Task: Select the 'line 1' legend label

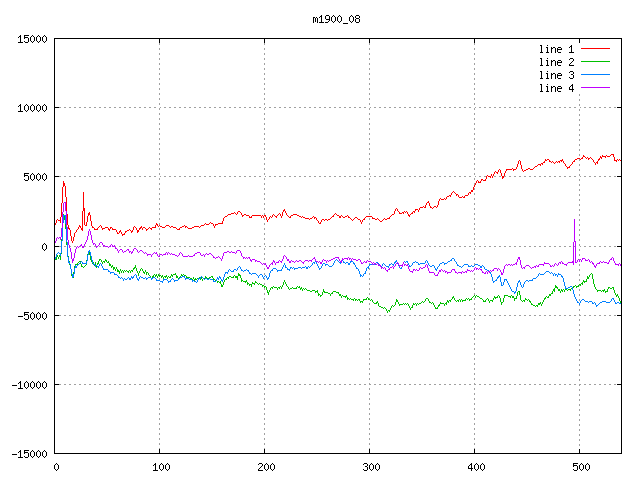Action: (x=556, y=49)
